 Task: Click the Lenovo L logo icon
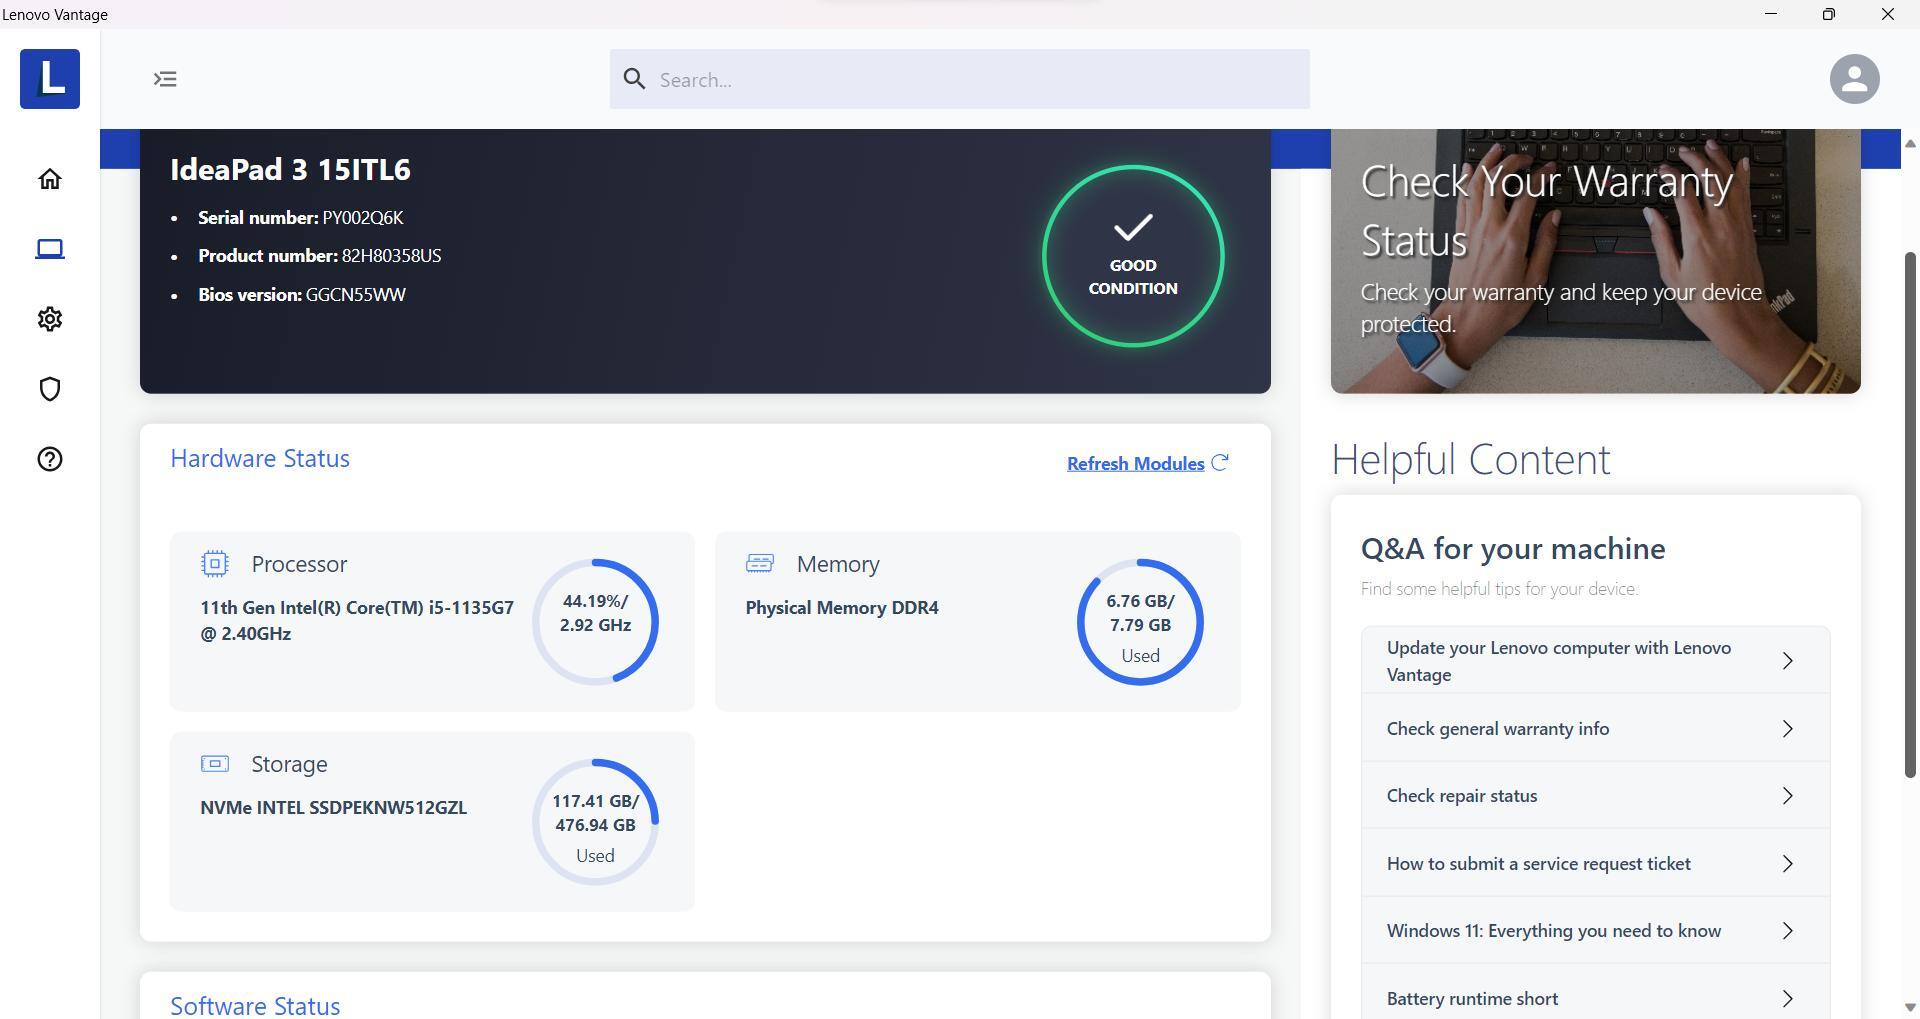tap(50, 79)
